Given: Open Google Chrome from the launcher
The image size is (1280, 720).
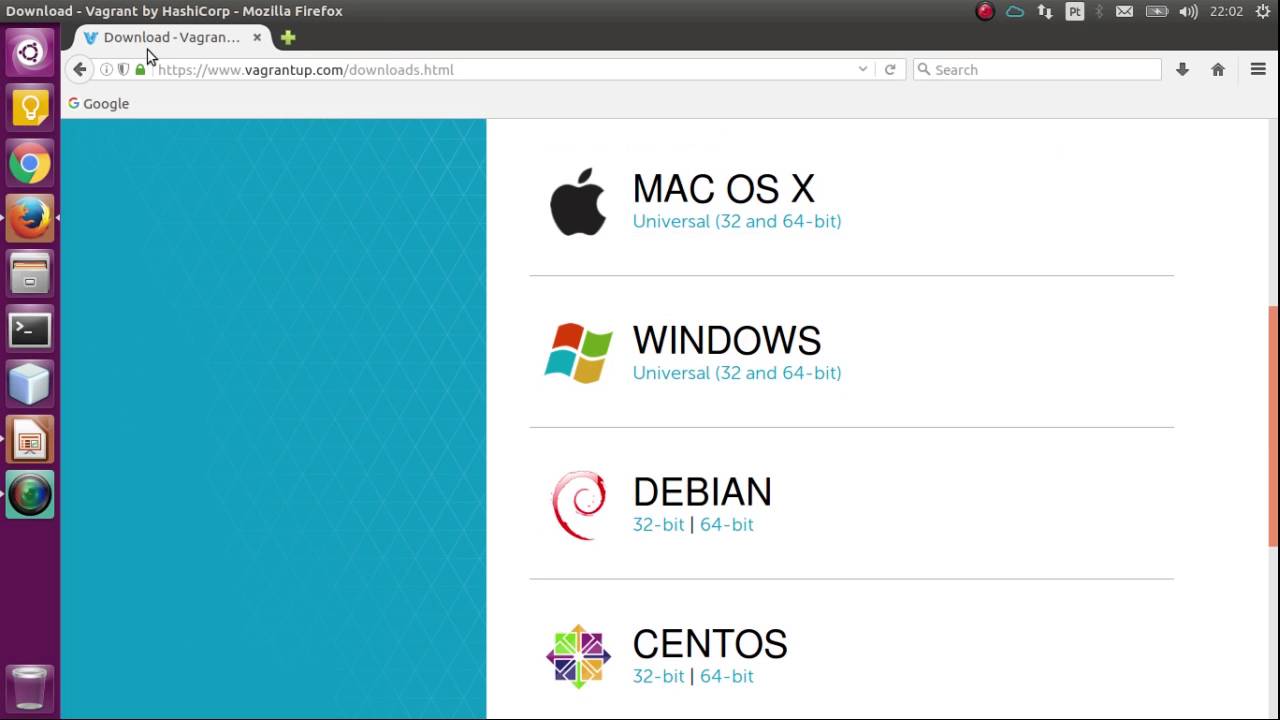Looking at the screenshot, I should 29,163.
